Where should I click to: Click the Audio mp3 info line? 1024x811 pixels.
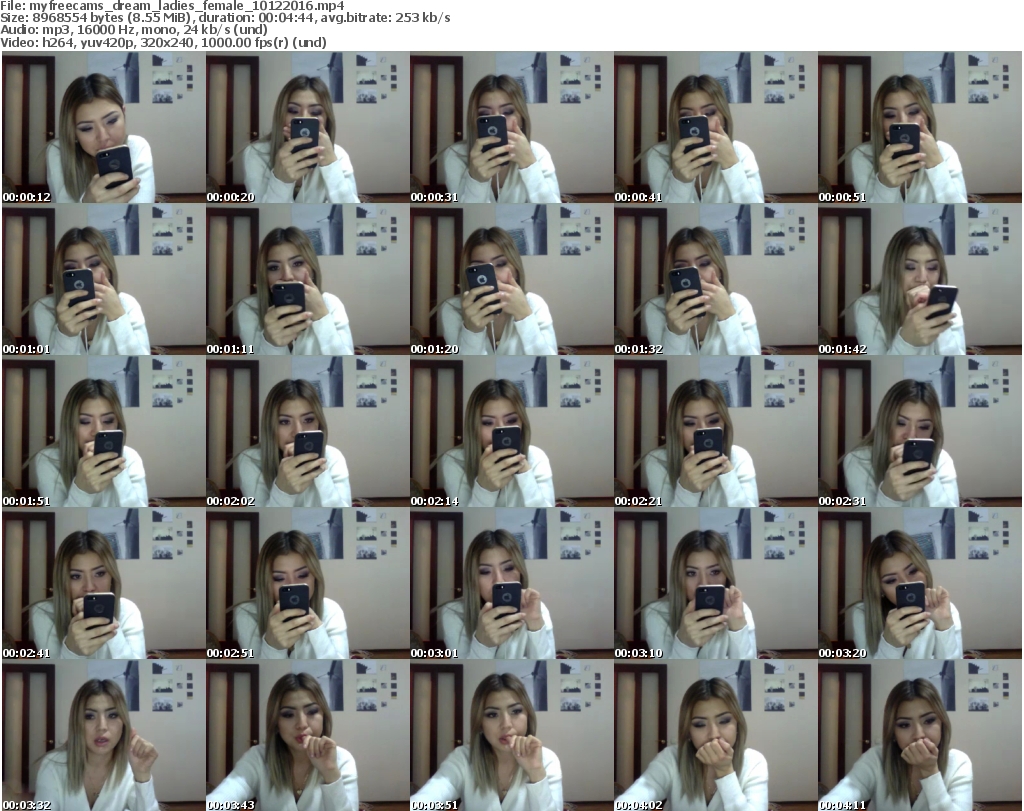(x=134, y=30)
